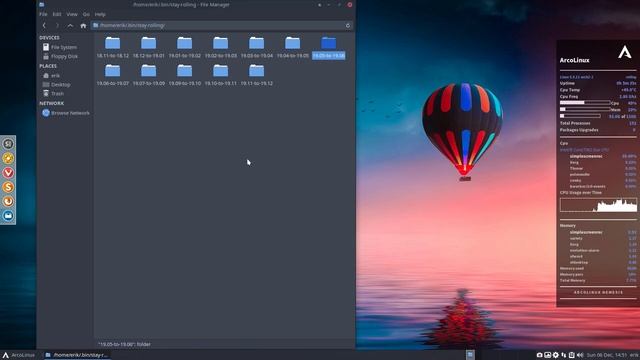This screenshot has height=360, width=640.
Task: Open the 19.07-to-19.09 folder
Action: [149, 75]
